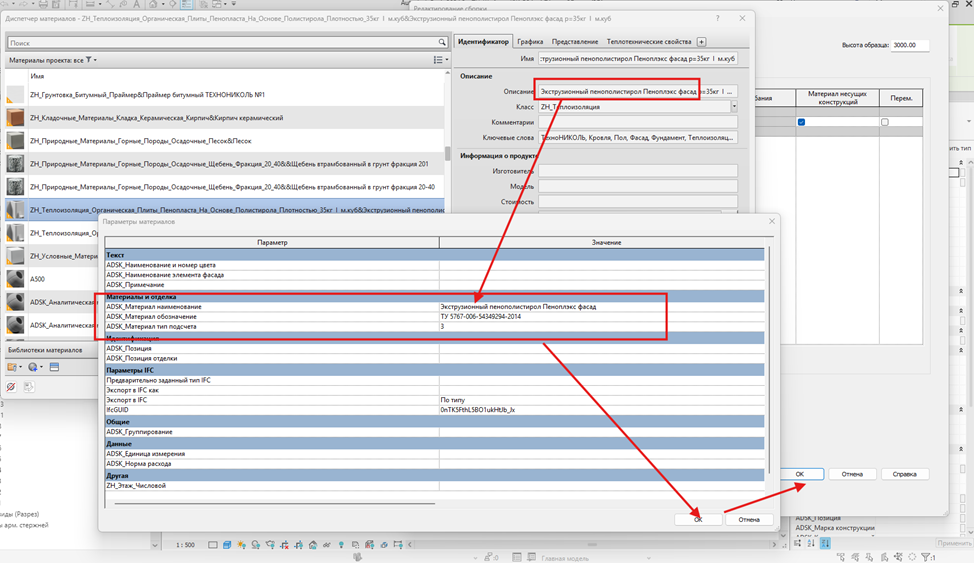This screenshot has width=974, height=563.
Task: Click the Ключевые слова keywords field
Action: click(x=638, y=138)
